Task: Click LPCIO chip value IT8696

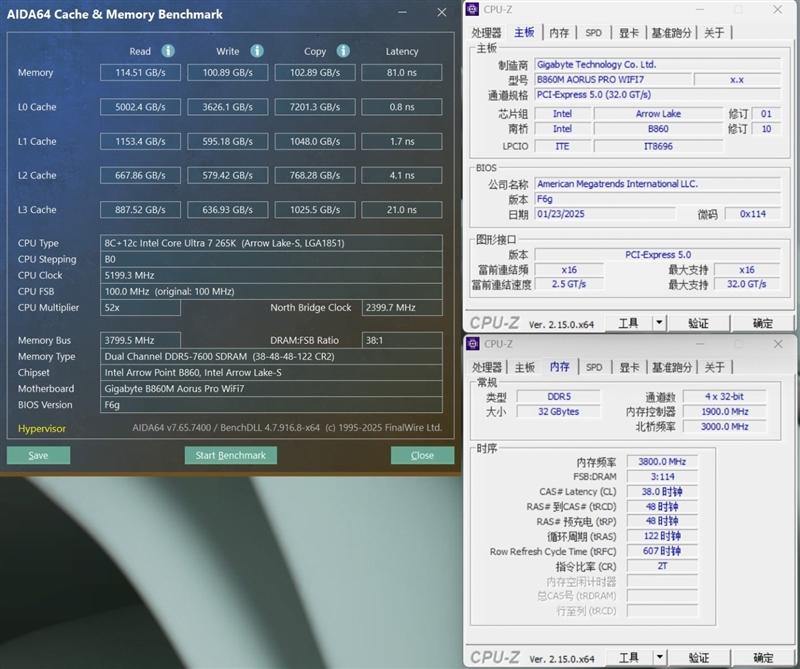Action: tap(658, 146)
